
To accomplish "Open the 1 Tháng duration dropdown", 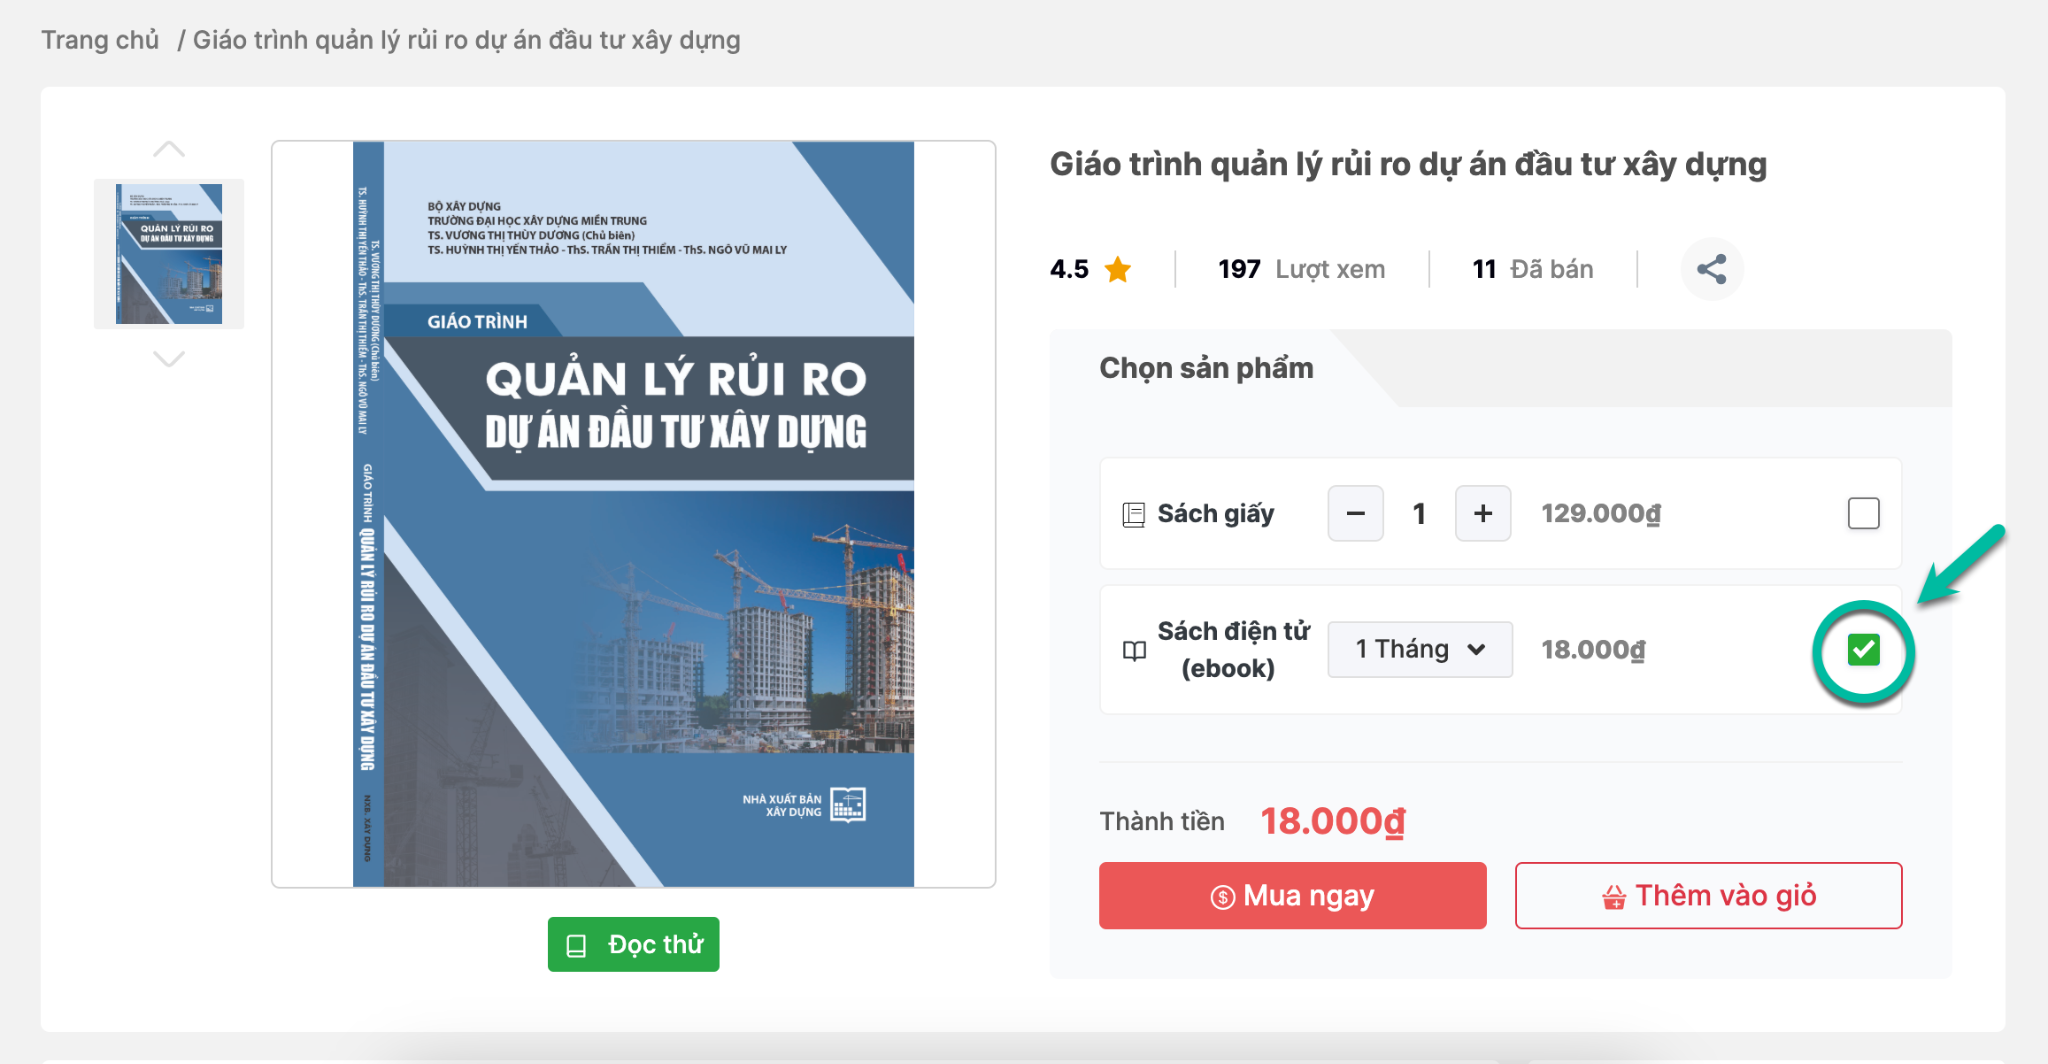I will (1419, 650).
